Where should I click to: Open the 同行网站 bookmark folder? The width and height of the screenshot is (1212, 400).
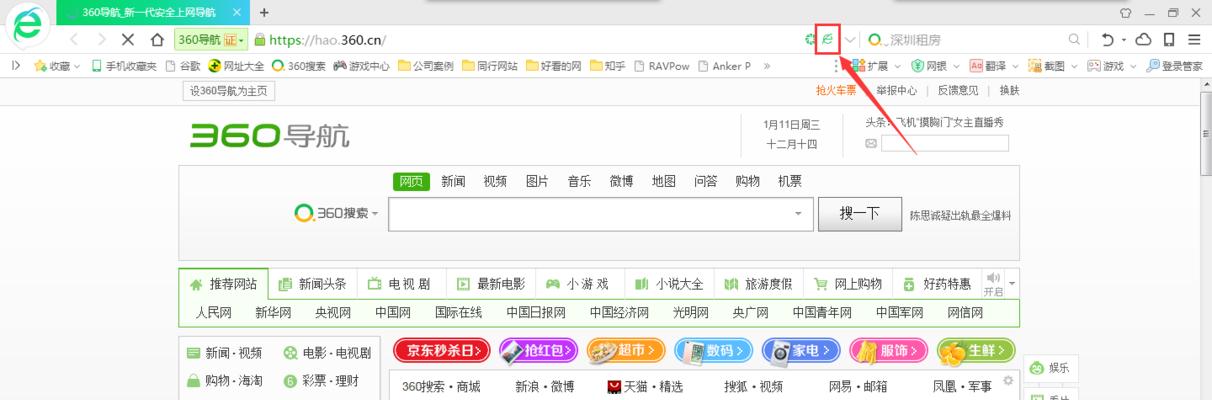click(x=490, y=66)
